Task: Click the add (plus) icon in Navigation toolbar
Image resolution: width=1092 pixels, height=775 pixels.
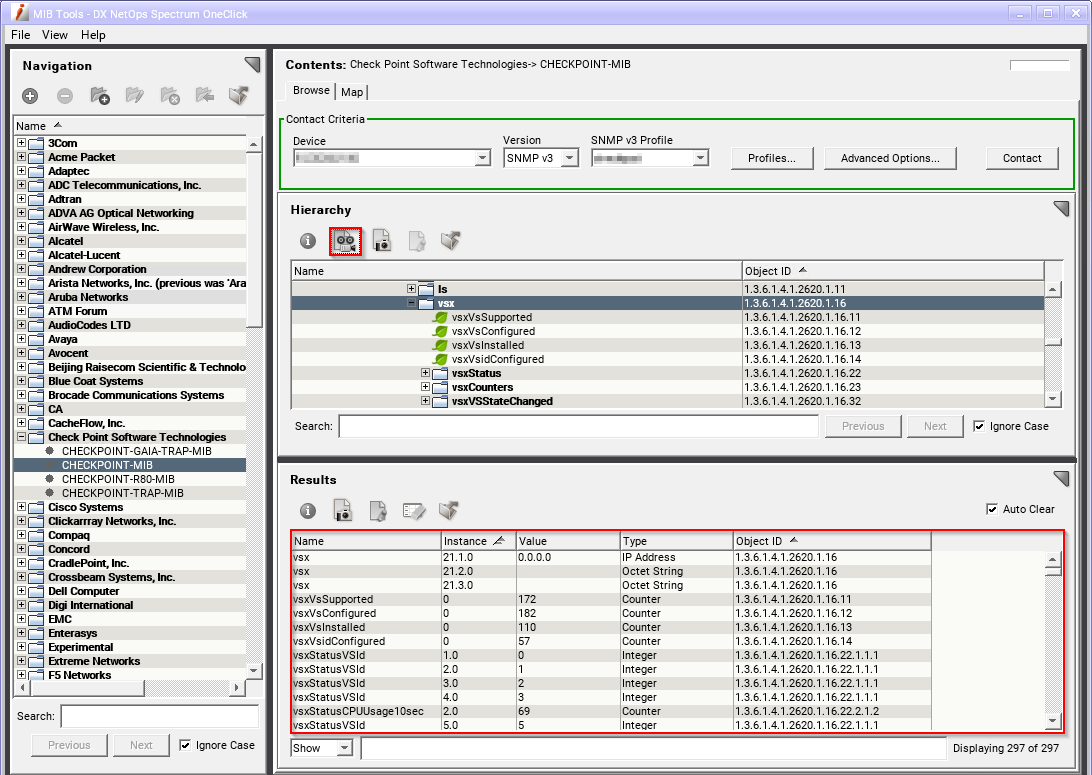Action: [x=30, y=96]
